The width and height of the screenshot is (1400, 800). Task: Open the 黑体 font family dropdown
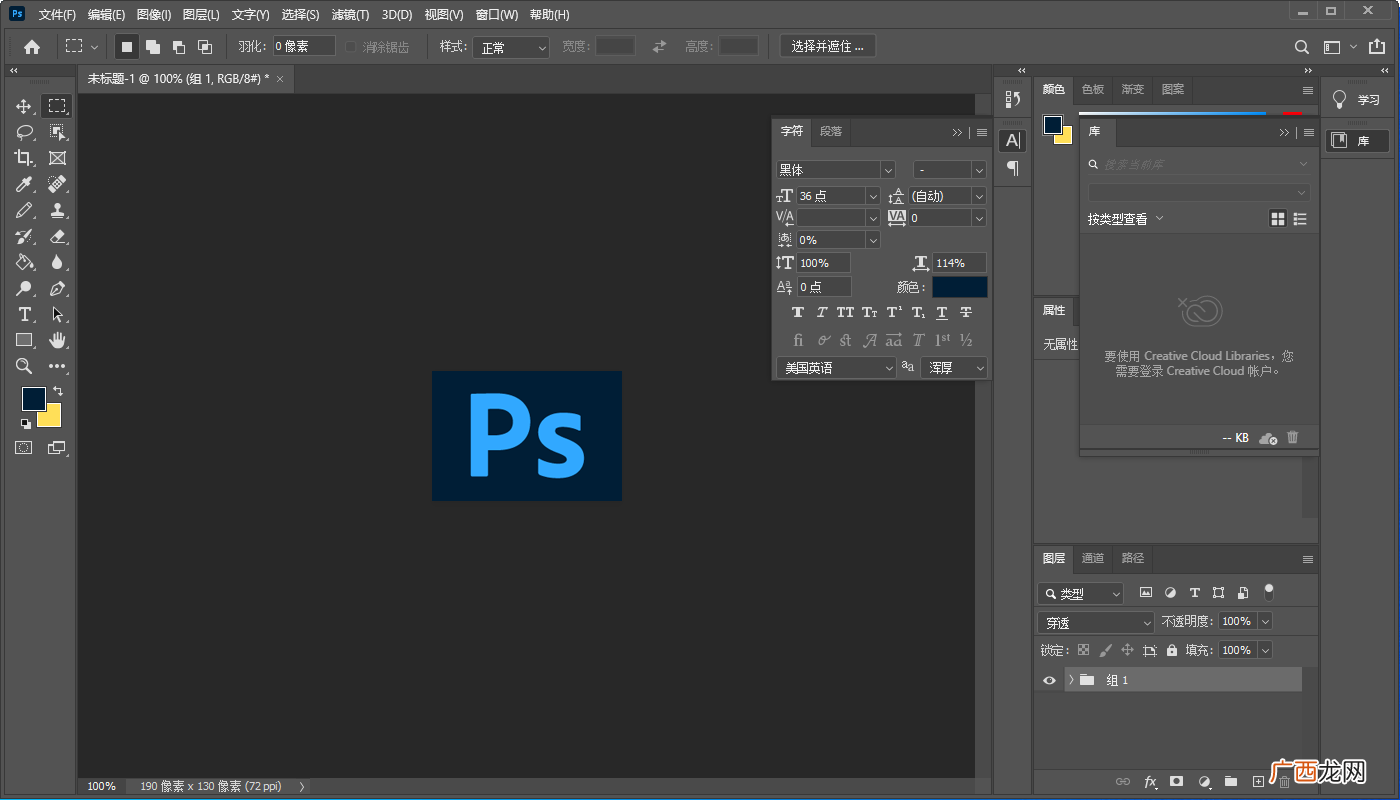pyautogui.click(x=888, y=170)
